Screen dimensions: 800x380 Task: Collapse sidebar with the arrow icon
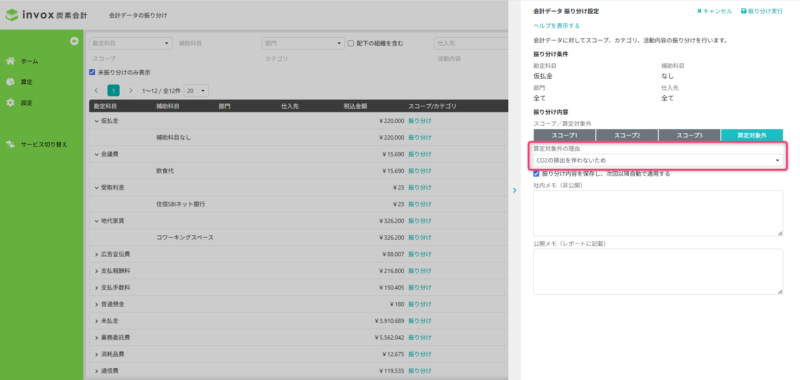[74, 41]
